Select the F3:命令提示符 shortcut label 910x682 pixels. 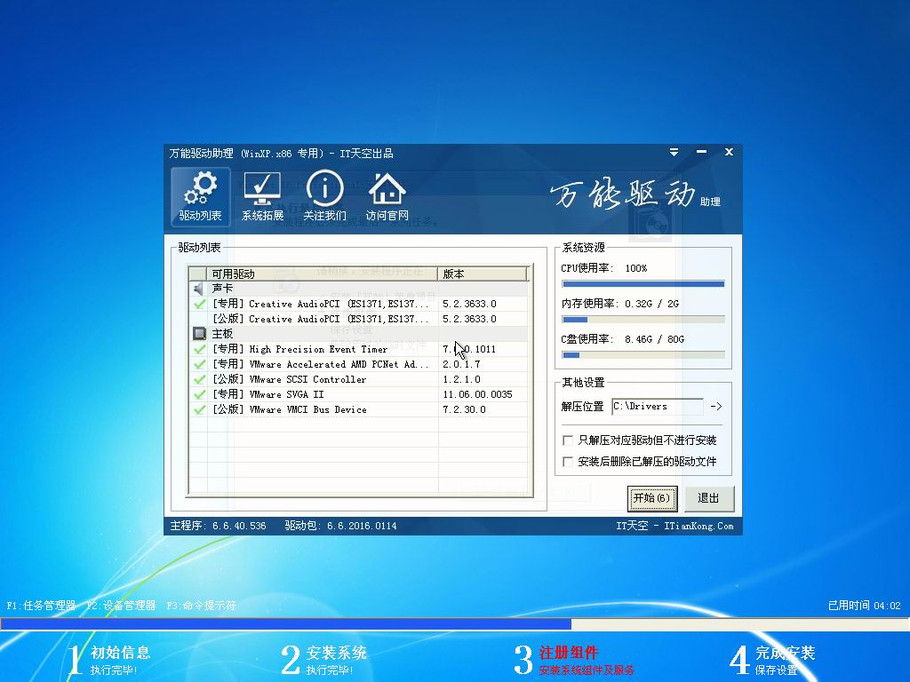[x=201, y=605]
